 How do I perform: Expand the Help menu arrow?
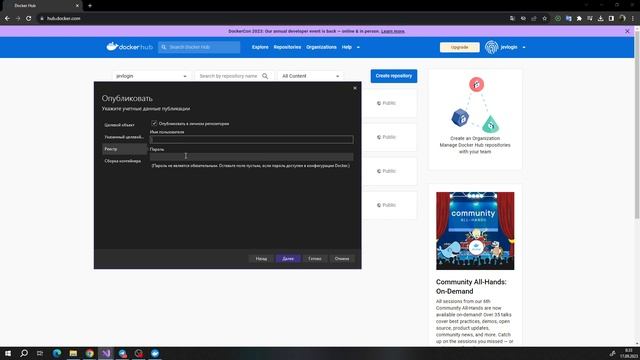358,47
